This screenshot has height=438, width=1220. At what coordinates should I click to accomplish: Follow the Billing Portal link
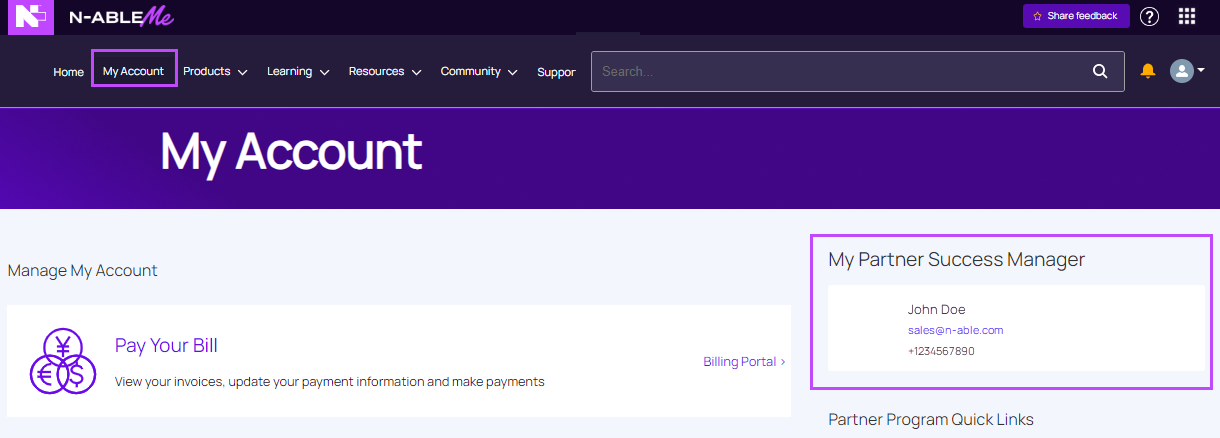pos(744,361)
